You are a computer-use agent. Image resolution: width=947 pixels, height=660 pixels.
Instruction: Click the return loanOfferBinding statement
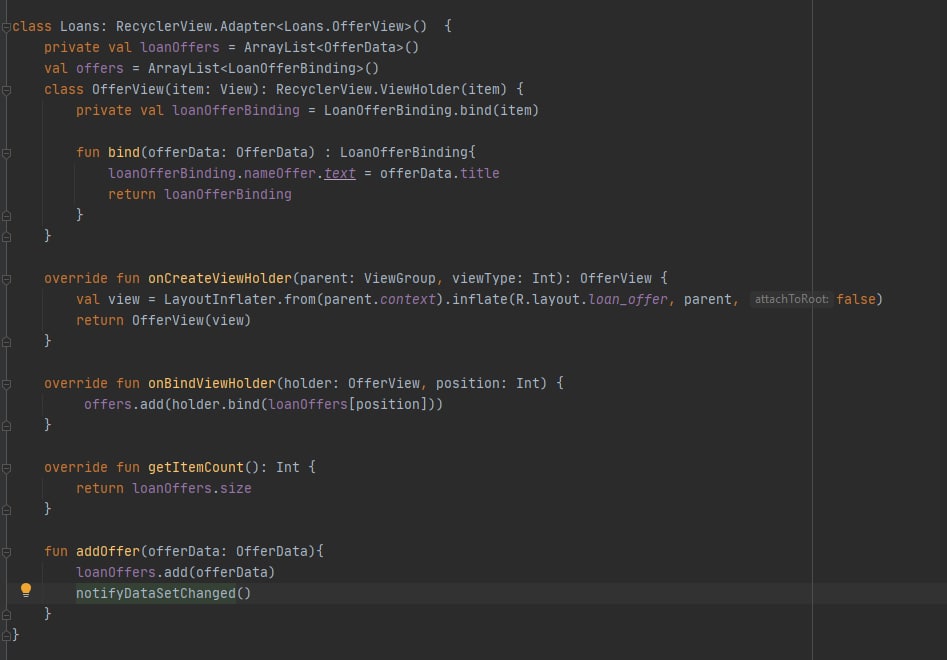(200, 194)
